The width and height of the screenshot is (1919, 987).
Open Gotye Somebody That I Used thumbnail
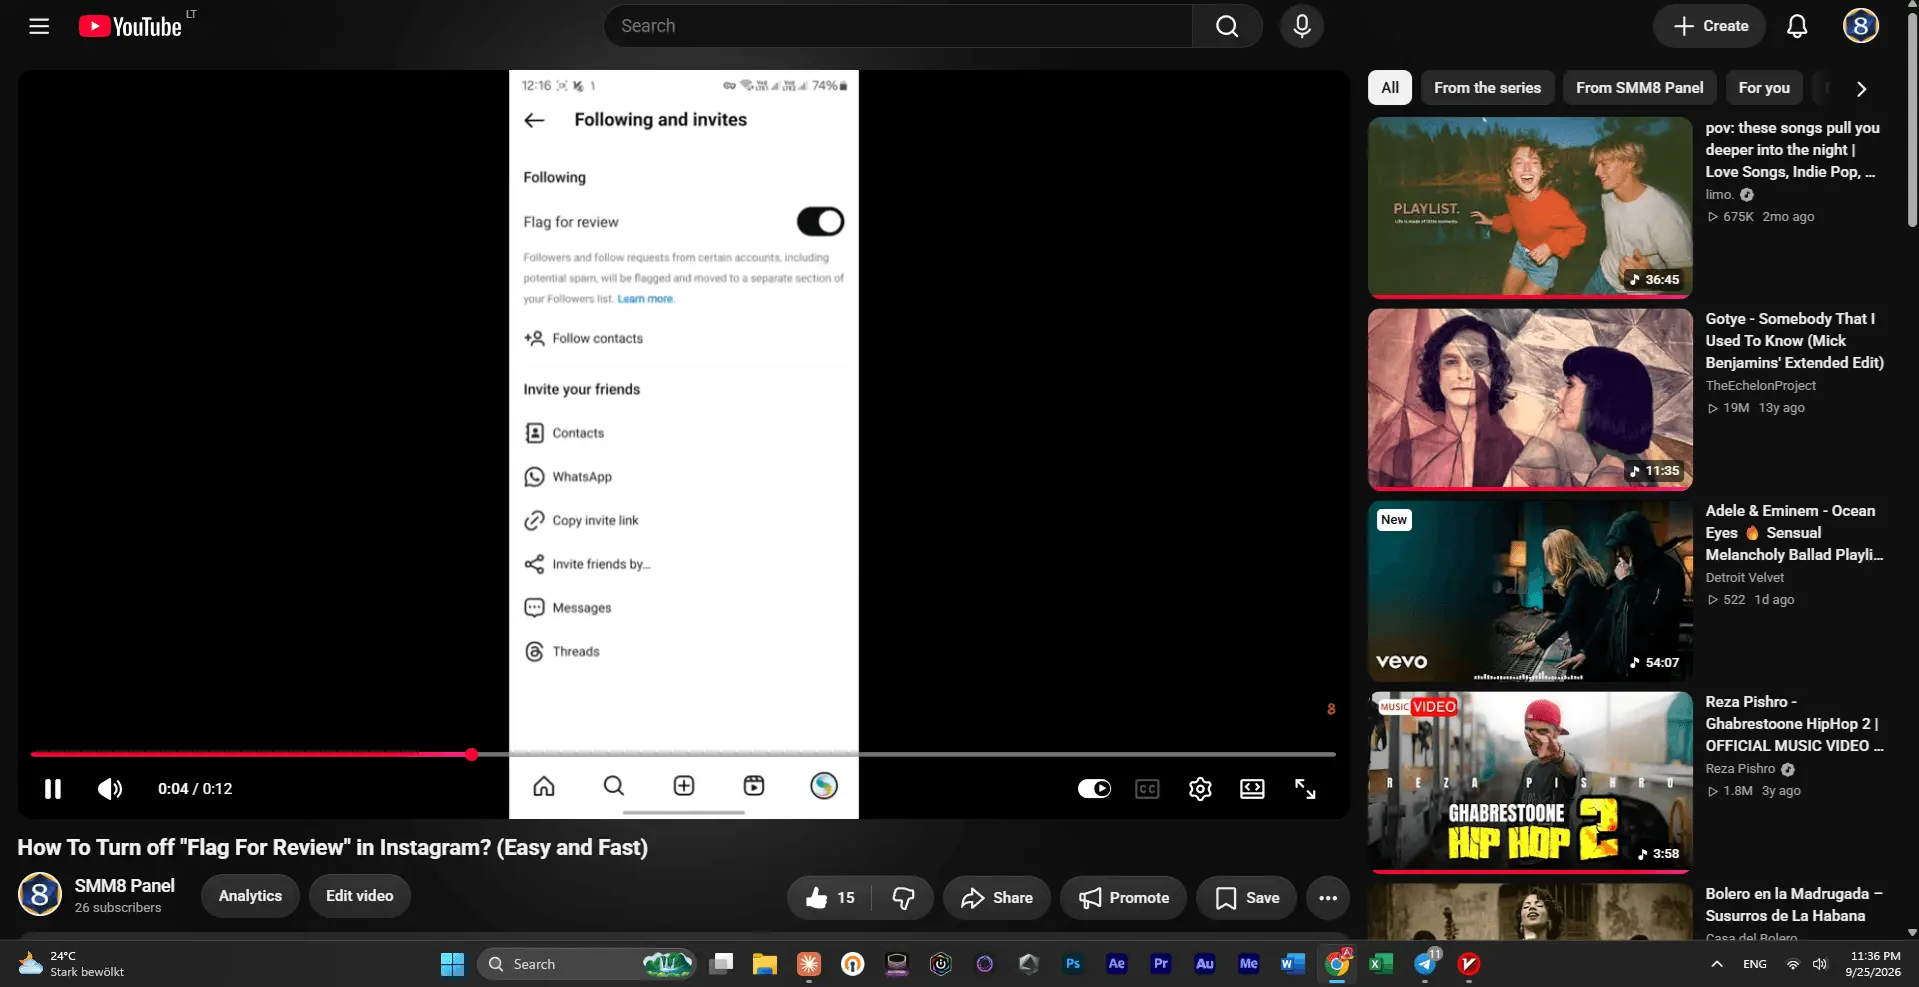point(1530,399)
